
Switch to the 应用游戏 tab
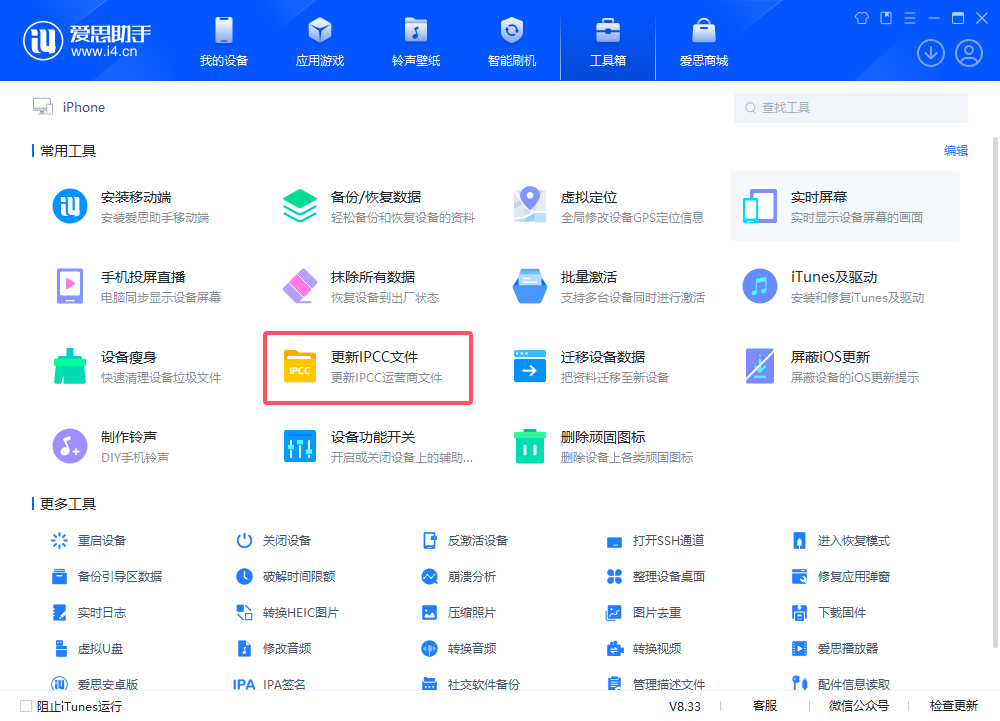[318, 40]
